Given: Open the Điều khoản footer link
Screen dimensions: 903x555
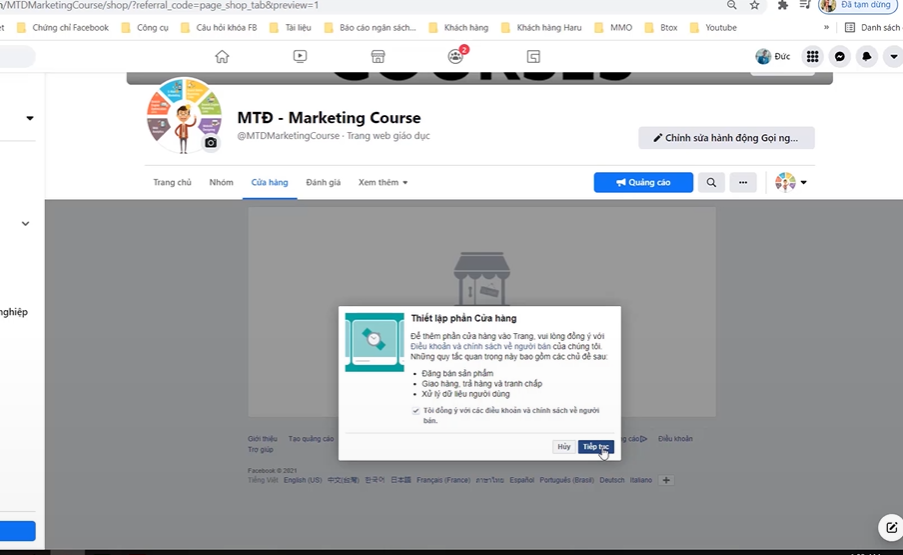Looking at the screenshot, I should coord(676,439).
